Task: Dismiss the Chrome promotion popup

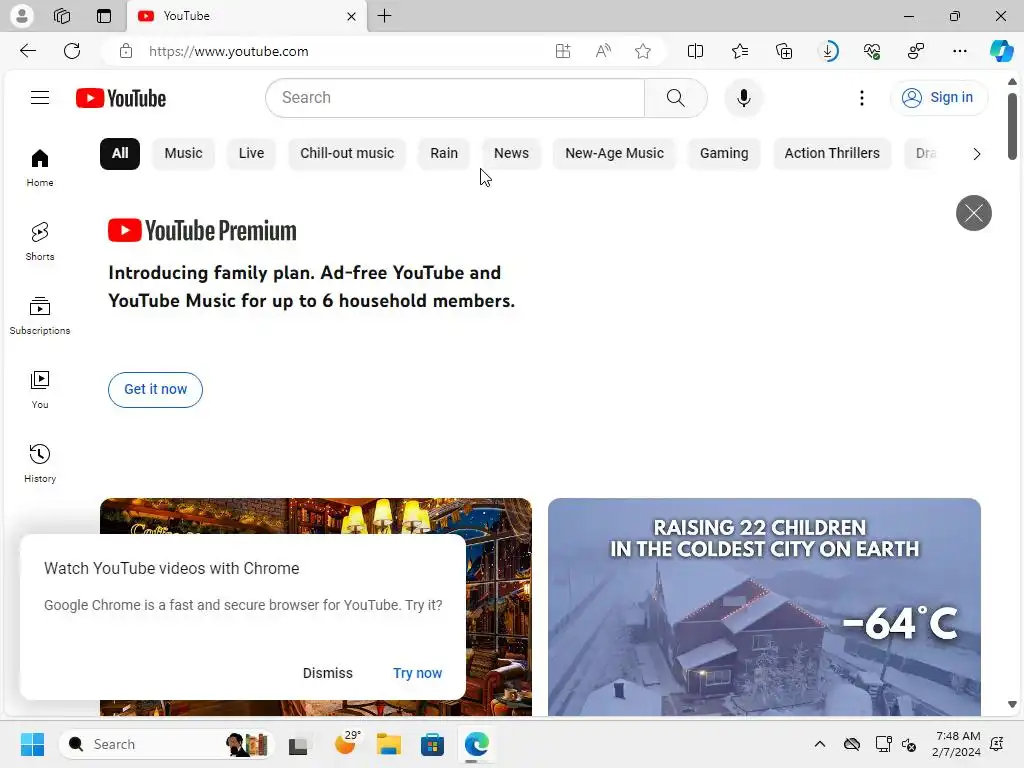Action: (x=328, y=673)
